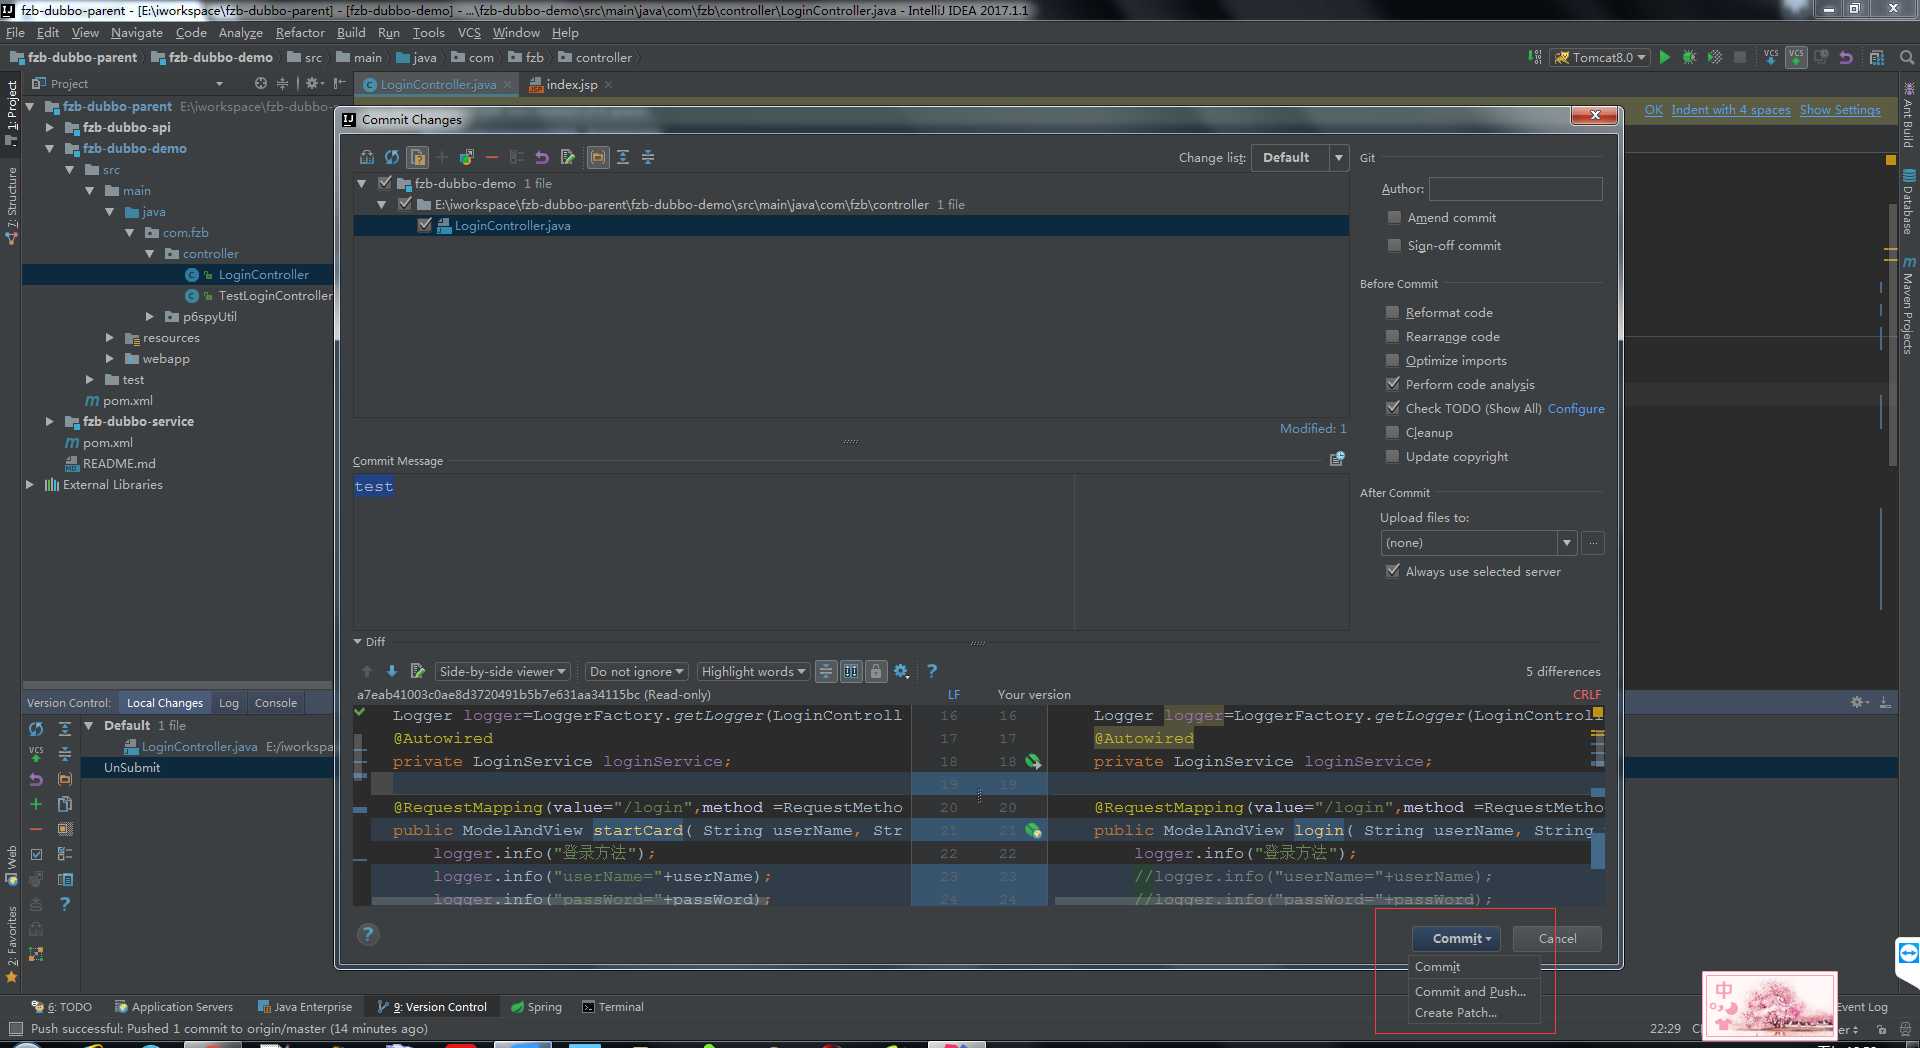Image resolution: width=1920 pixels, height=1048 pixels.
Task: Select Log tab in Version Control
Action: 229,703
